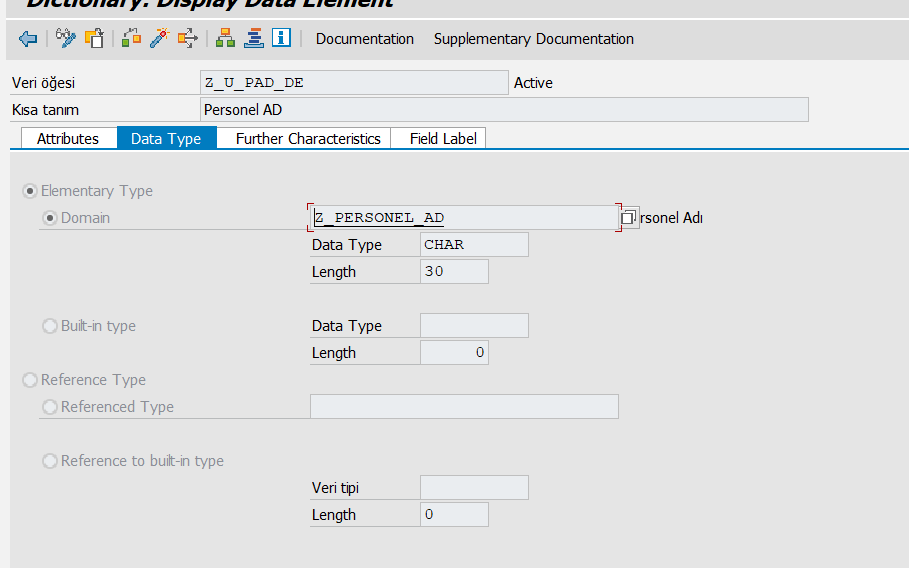The height and width of the screenshot is (568, 909).
Task: Open the Where-Used List icon
Action: pyautogui.click(x=187, y=39)
